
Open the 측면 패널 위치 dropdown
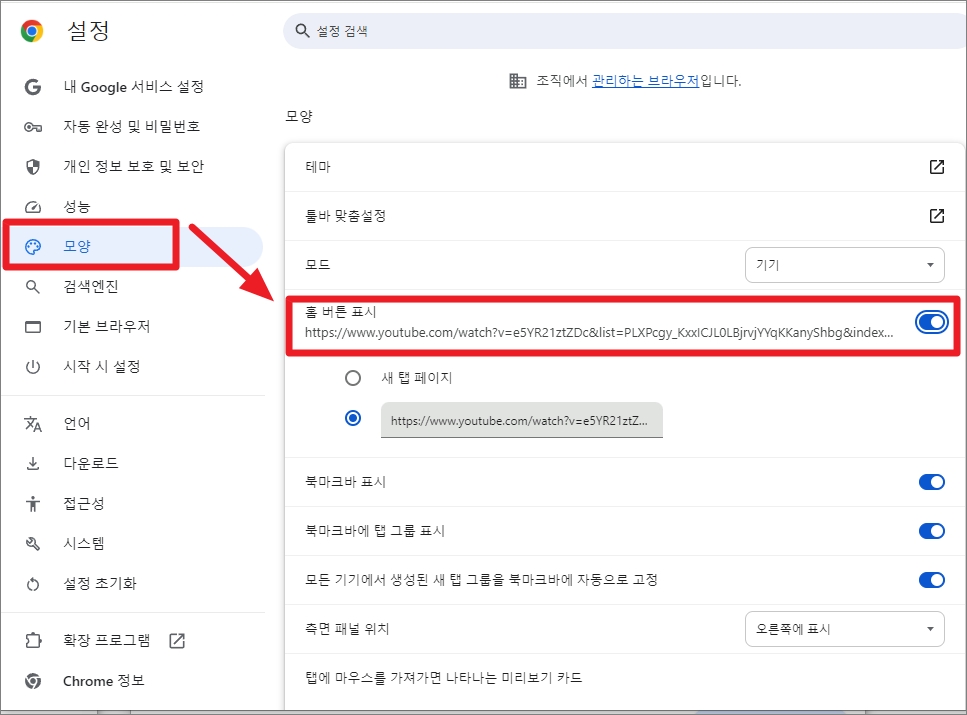pos(844,629)
